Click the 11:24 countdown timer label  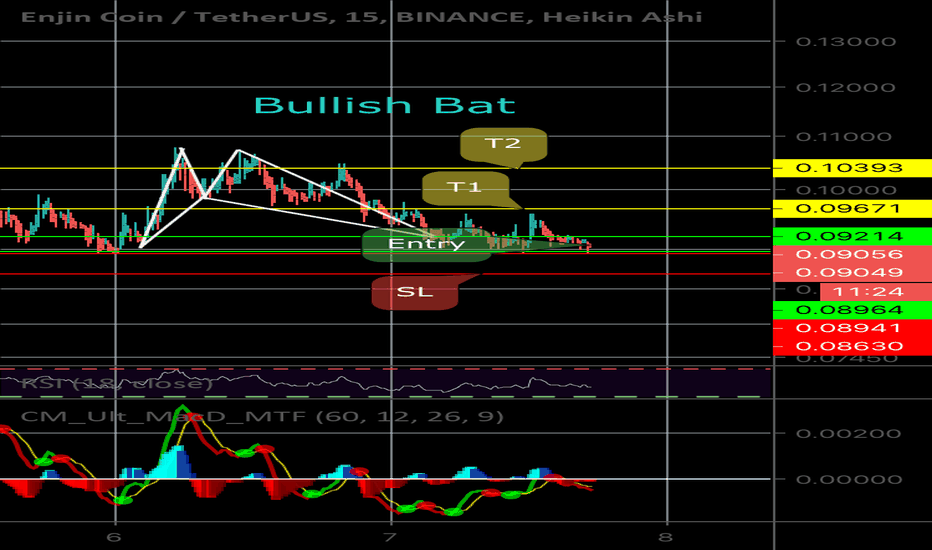(x=876, y=291)
